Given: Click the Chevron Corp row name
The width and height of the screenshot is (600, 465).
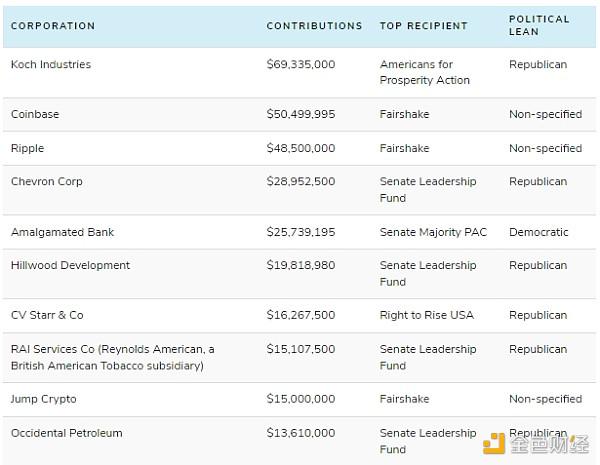Looking at the screenshot, I should pos(47,181).
